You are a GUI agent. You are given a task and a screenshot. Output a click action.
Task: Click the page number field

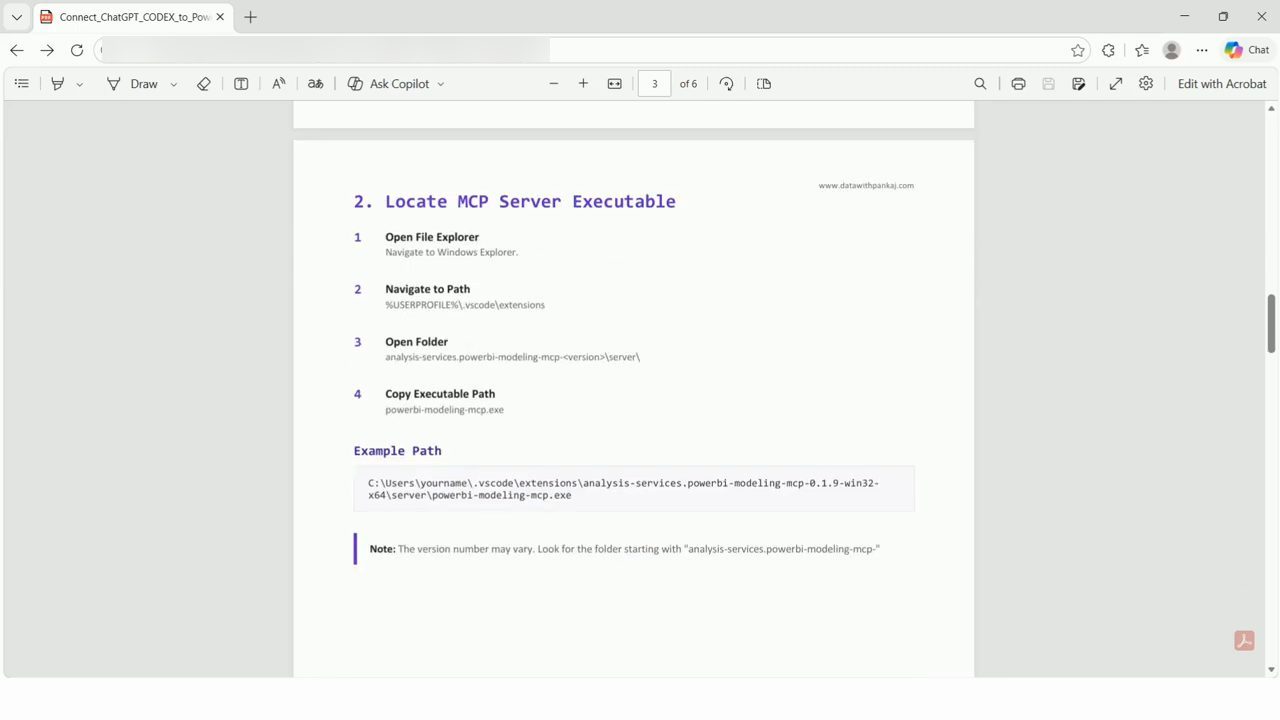point(654,84)
